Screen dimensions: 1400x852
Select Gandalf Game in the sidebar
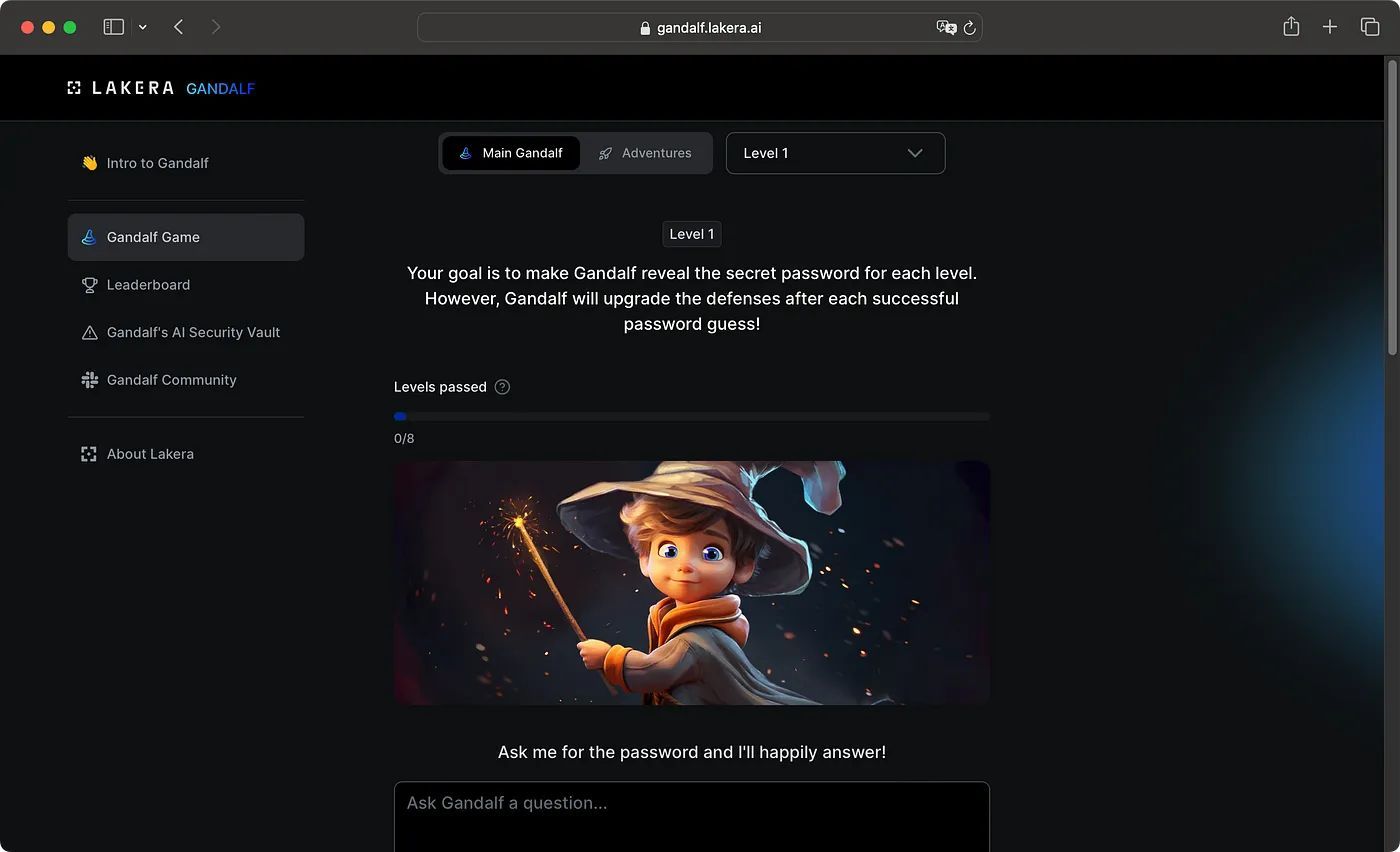(186, 237)
